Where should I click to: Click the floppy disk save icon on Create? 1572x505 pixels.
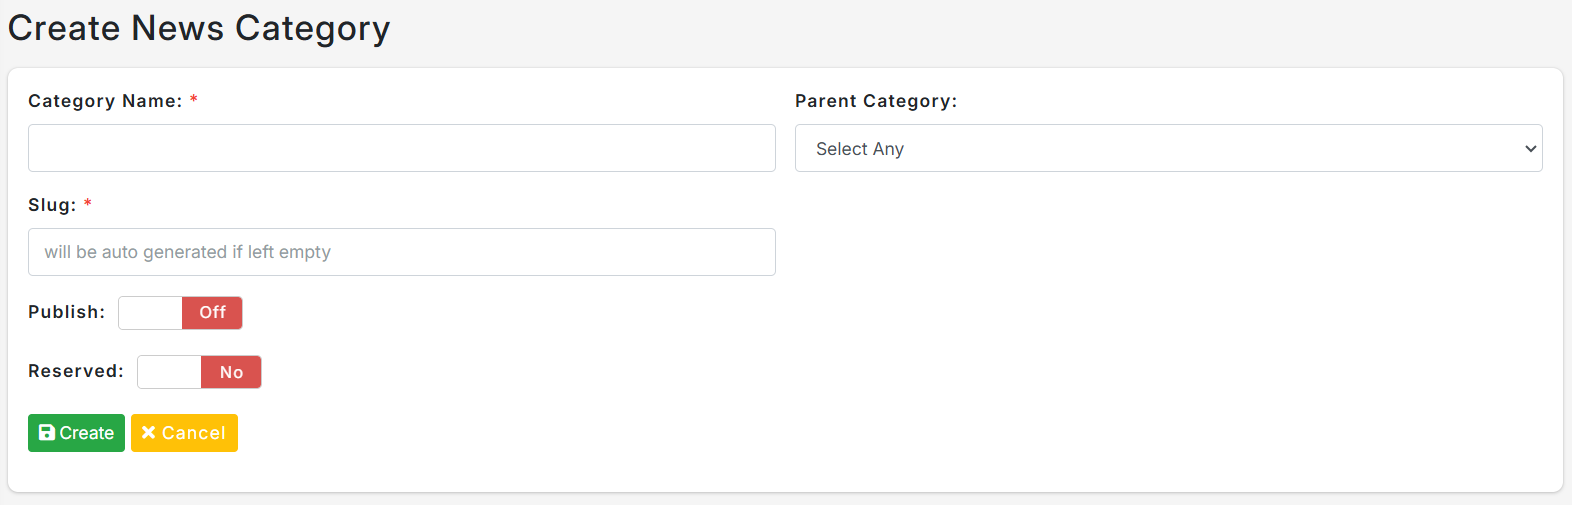point(47,433)
